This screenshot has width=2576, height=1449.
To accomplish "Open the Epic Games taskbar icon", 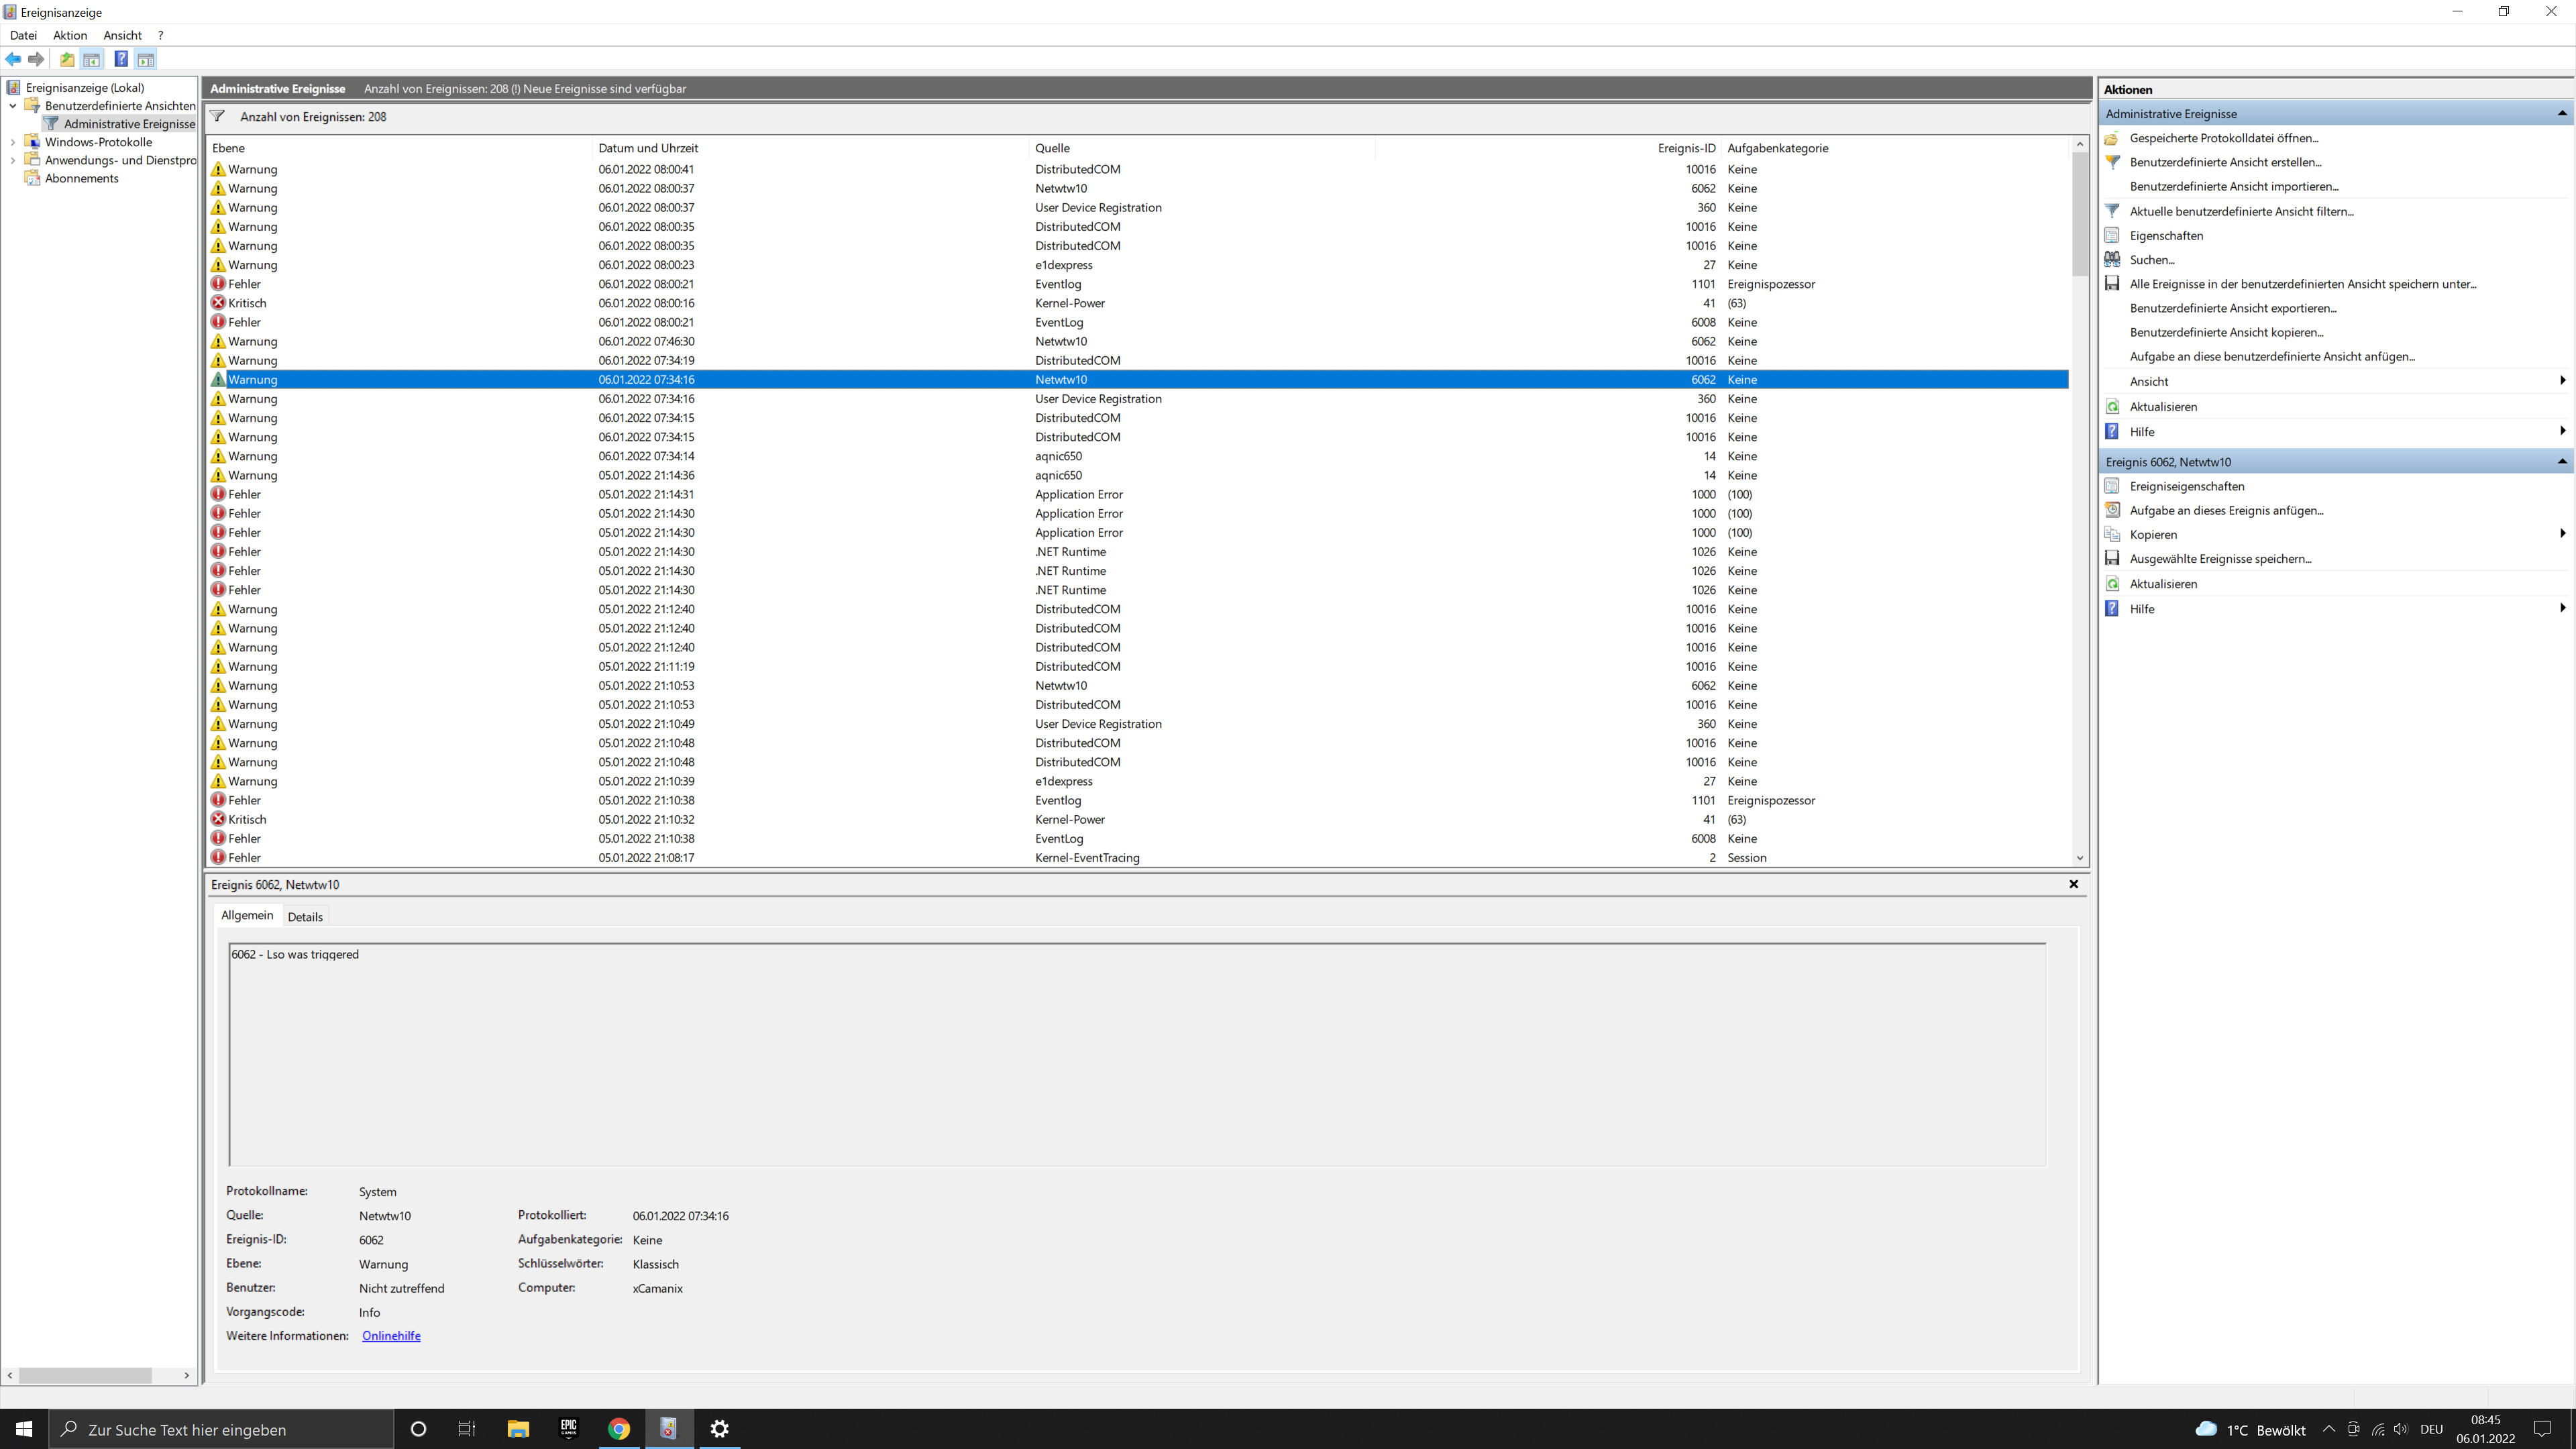I will [x=569, y=1428].
